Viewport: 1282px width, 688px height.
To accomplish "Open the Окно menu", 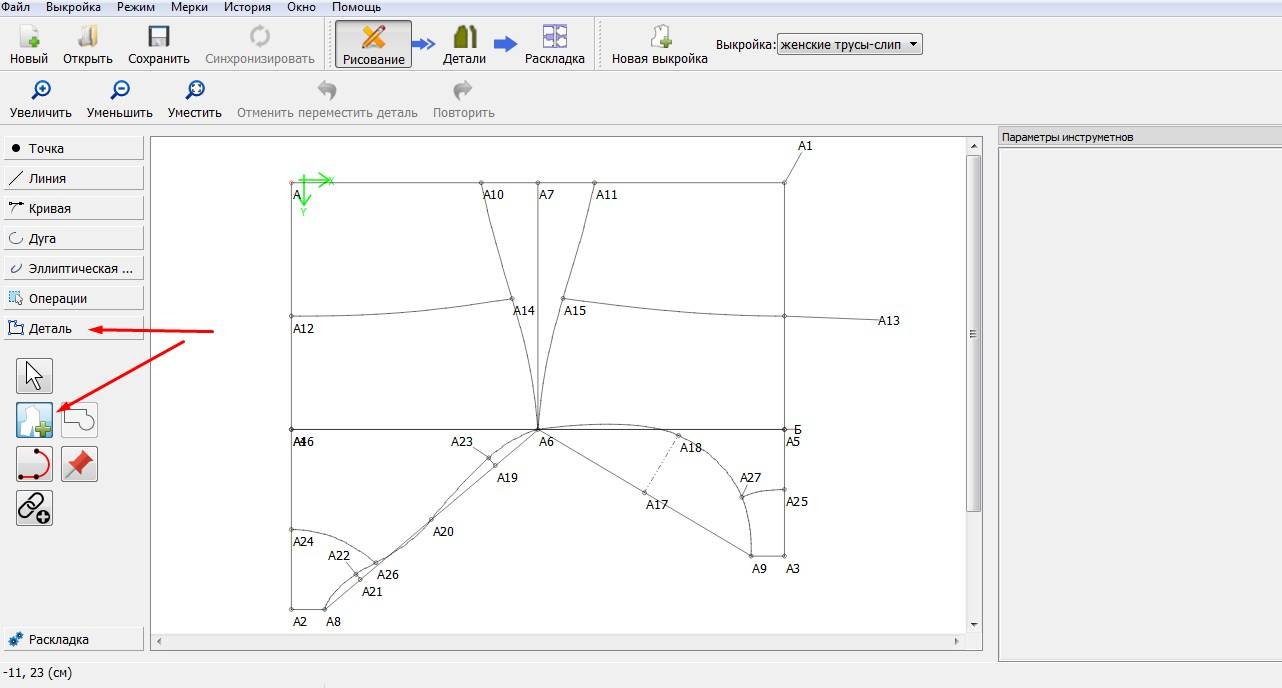I will [x=302, y=7].
